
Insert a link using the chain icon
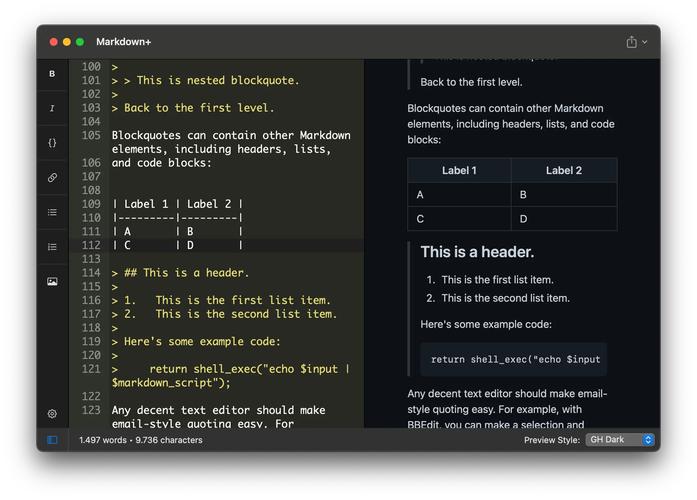tap(52, 178)
